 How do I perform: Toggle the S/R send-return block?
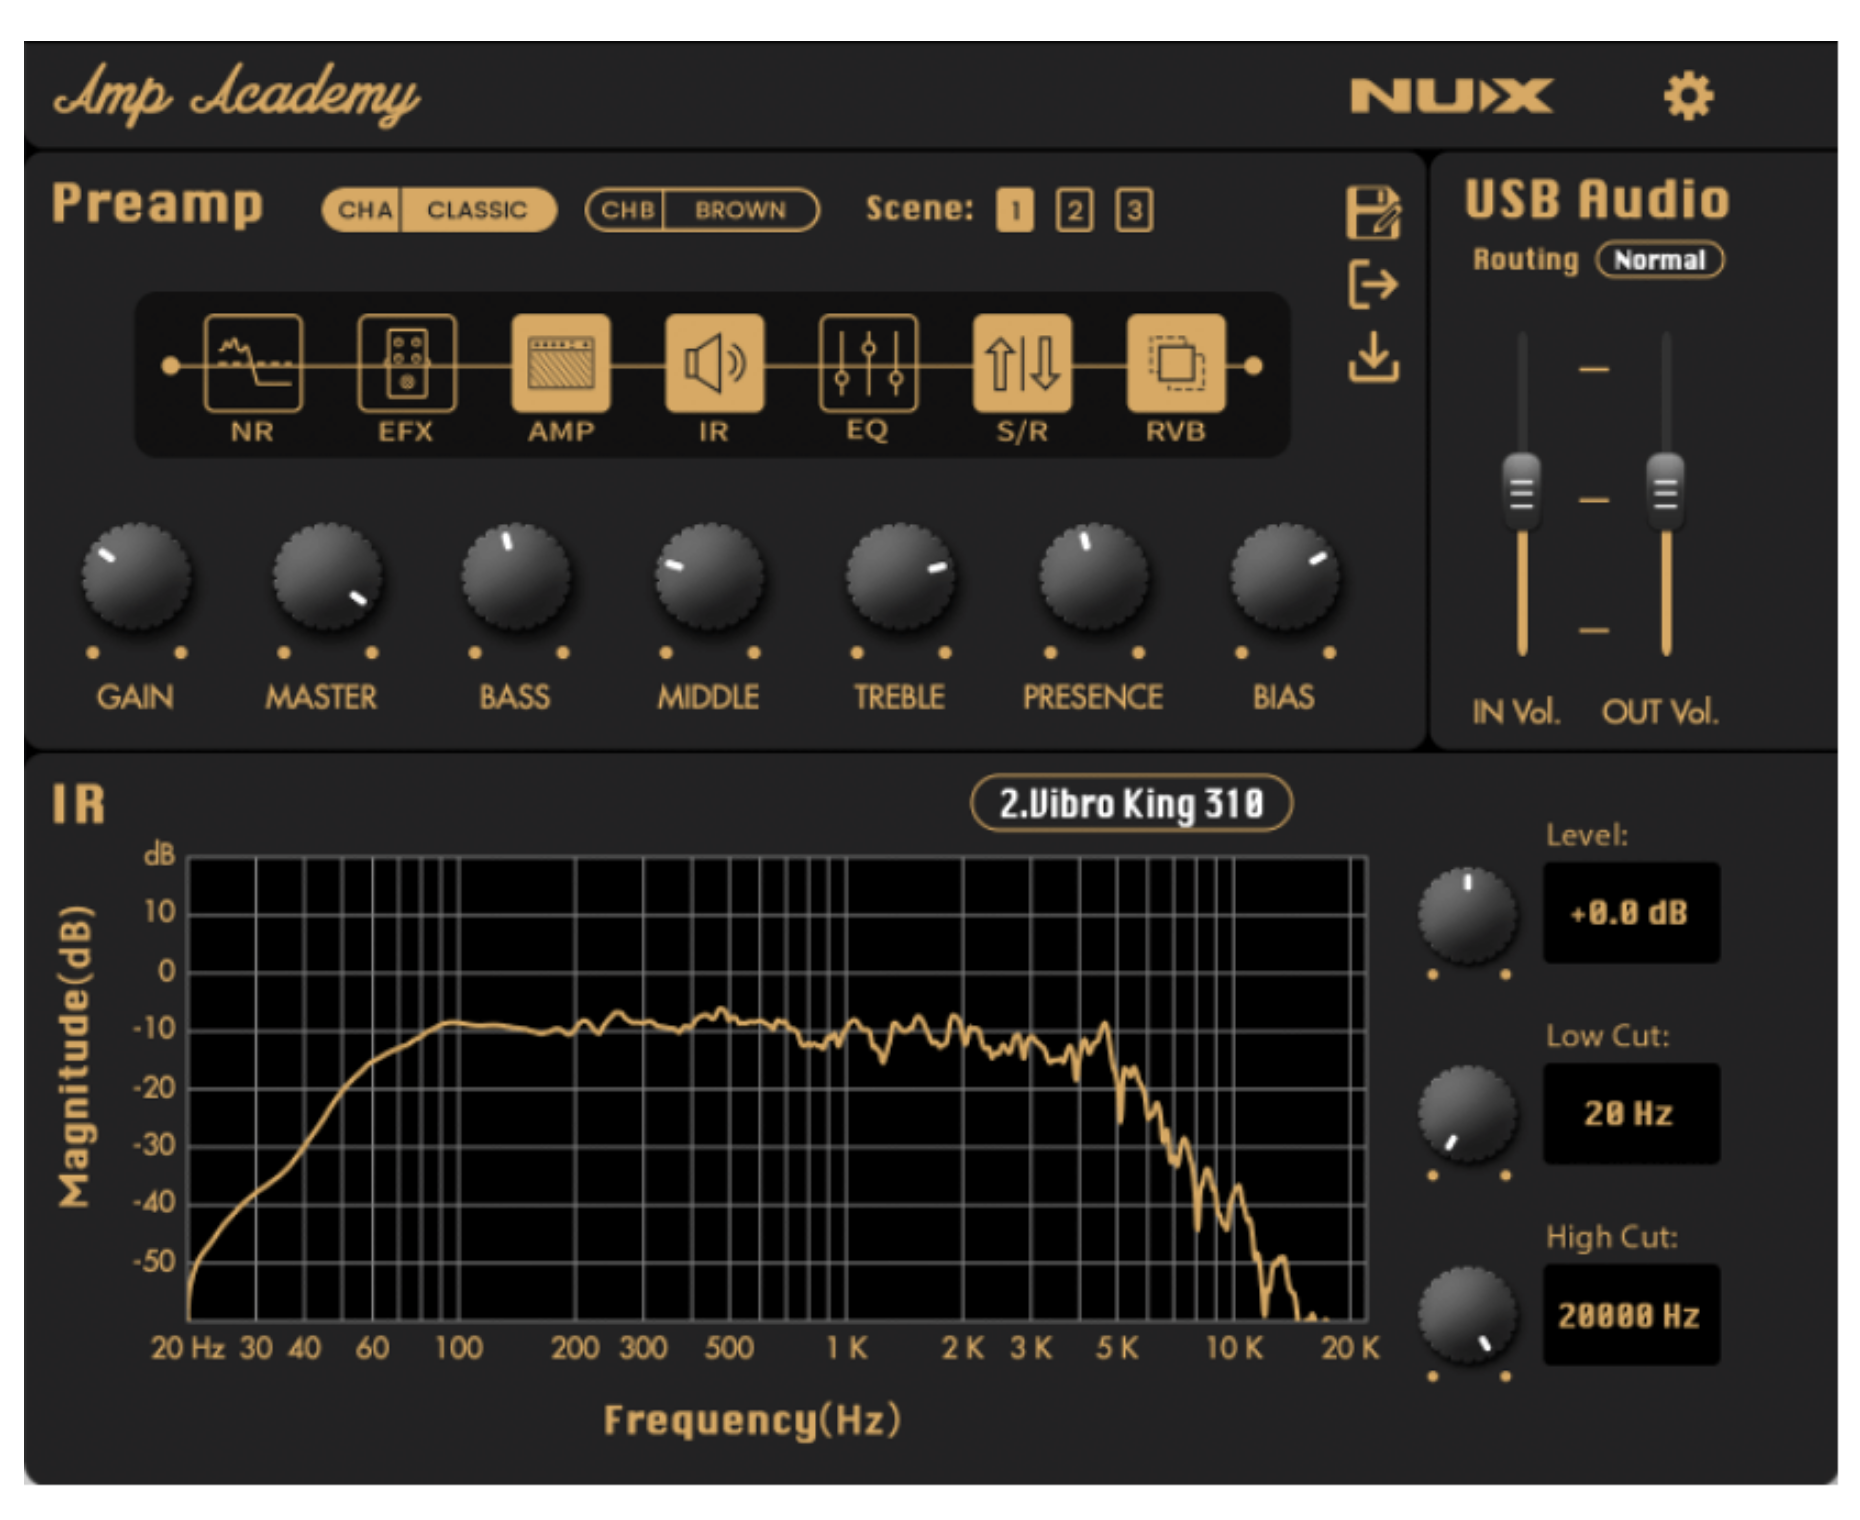click(1021, 364)
